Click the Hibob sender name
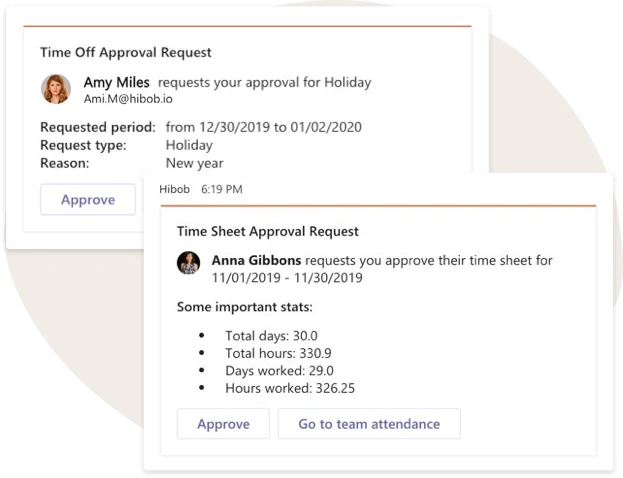623x478 pixels. pyautogui.click(x=174, y=189)
